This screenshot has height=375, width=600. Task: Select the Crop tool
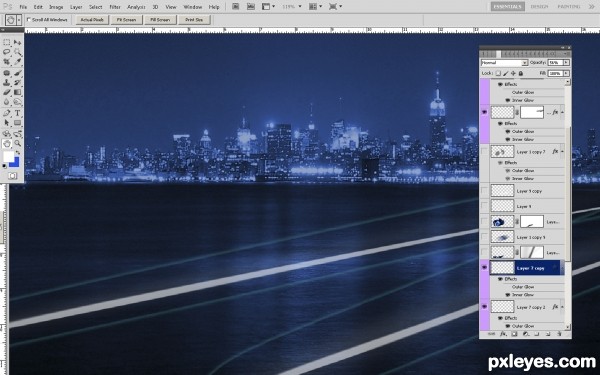click(x=7, y=61)
